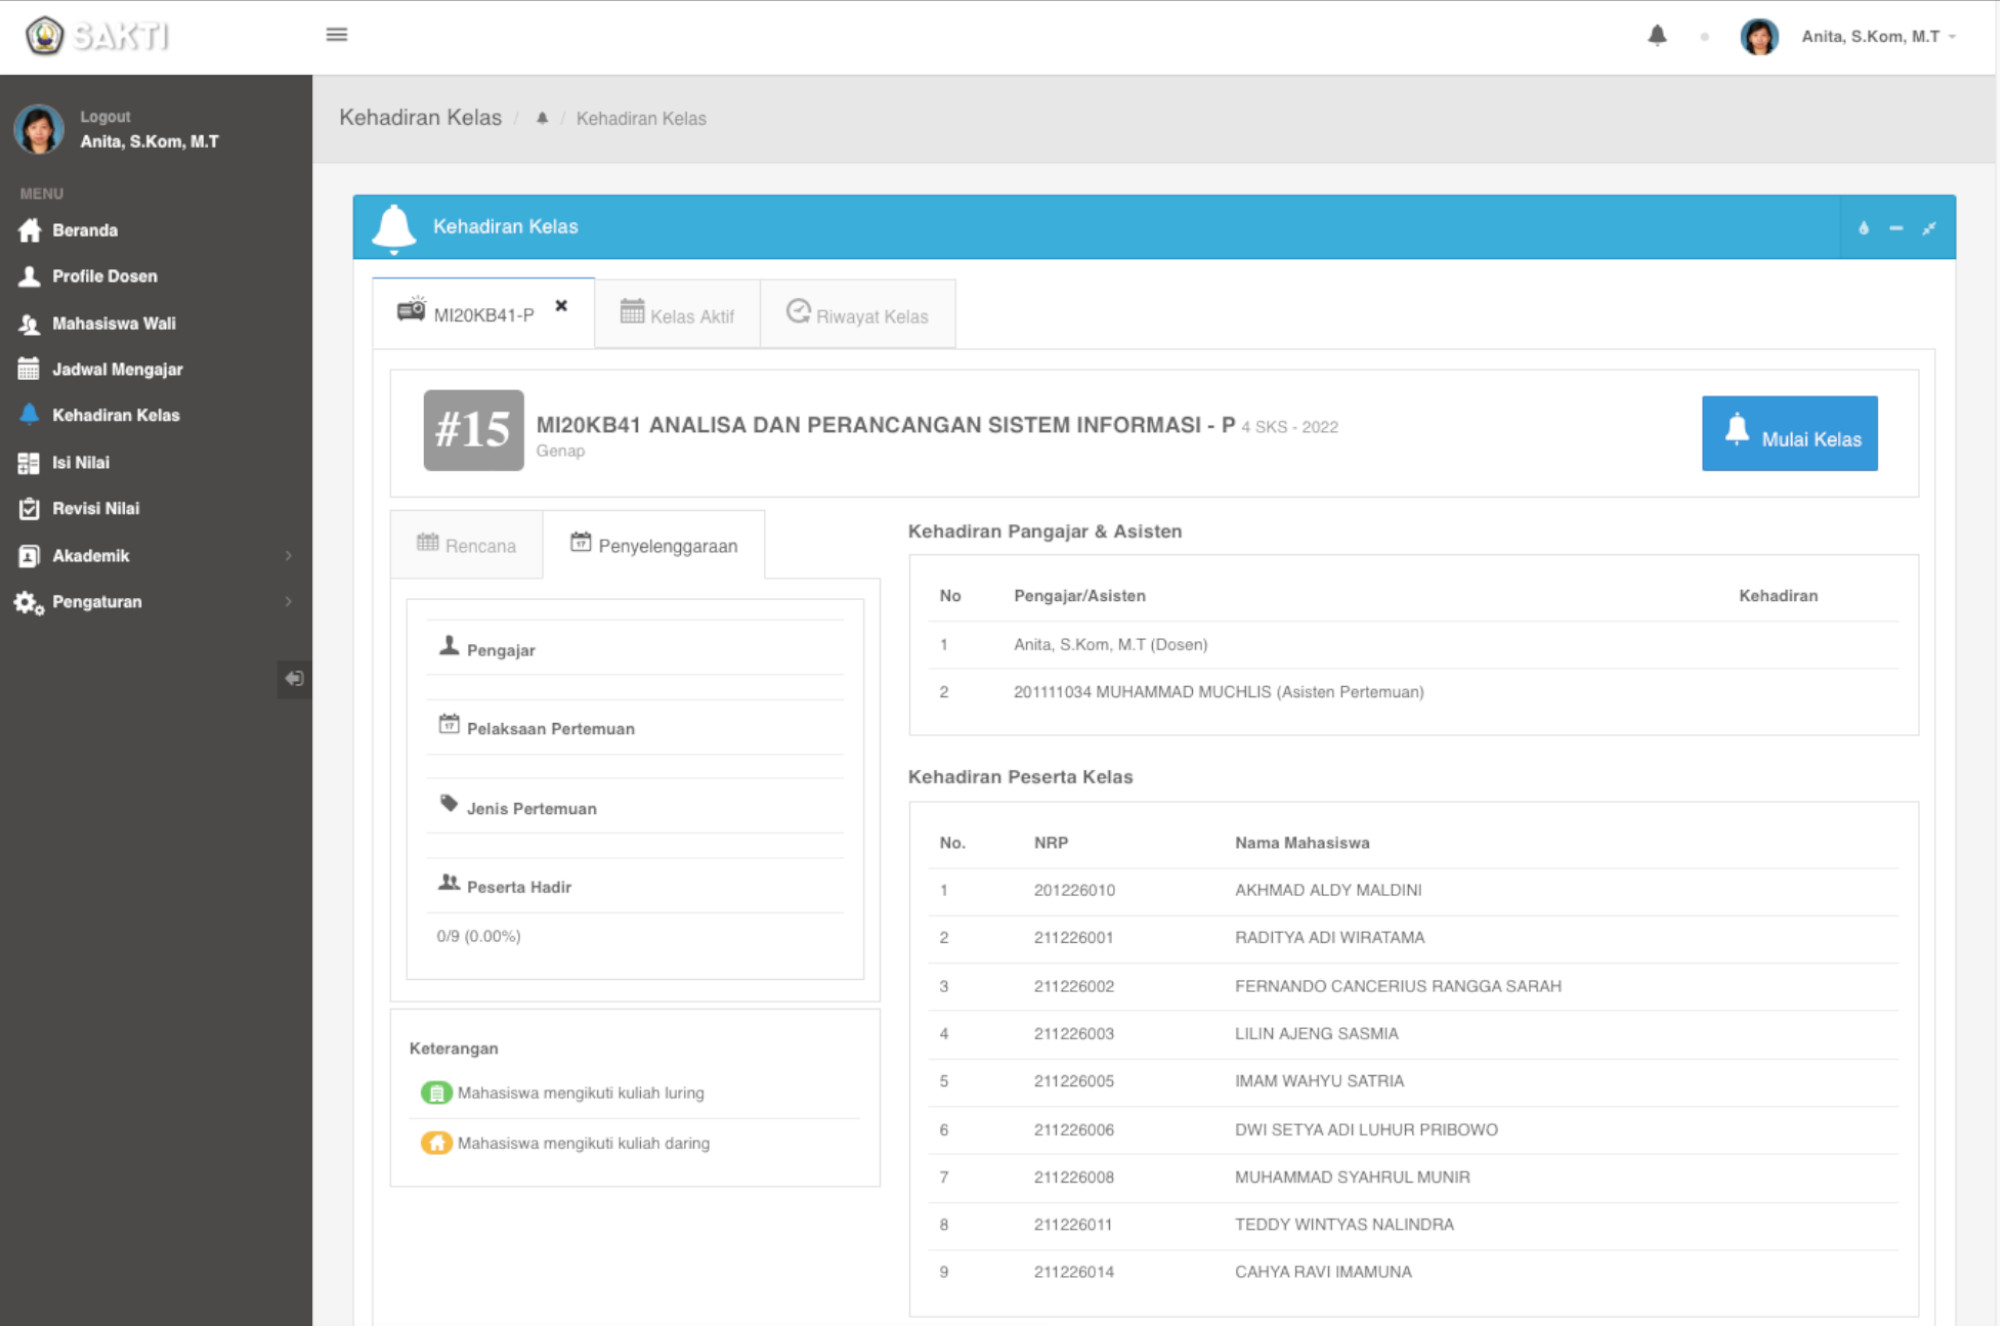Click the home icon in the breadcrumb
Image resolution: width=2000 pixels, height=1326 pixels.
coord(542,118)
